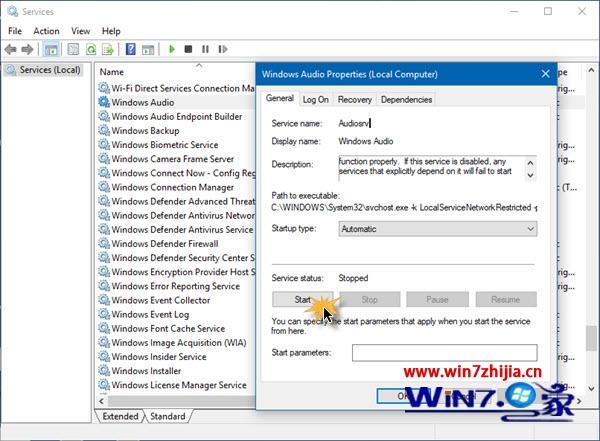Click the Service name Audiosrv field
This screenshot has height=441, width=600.
(355, 123)
